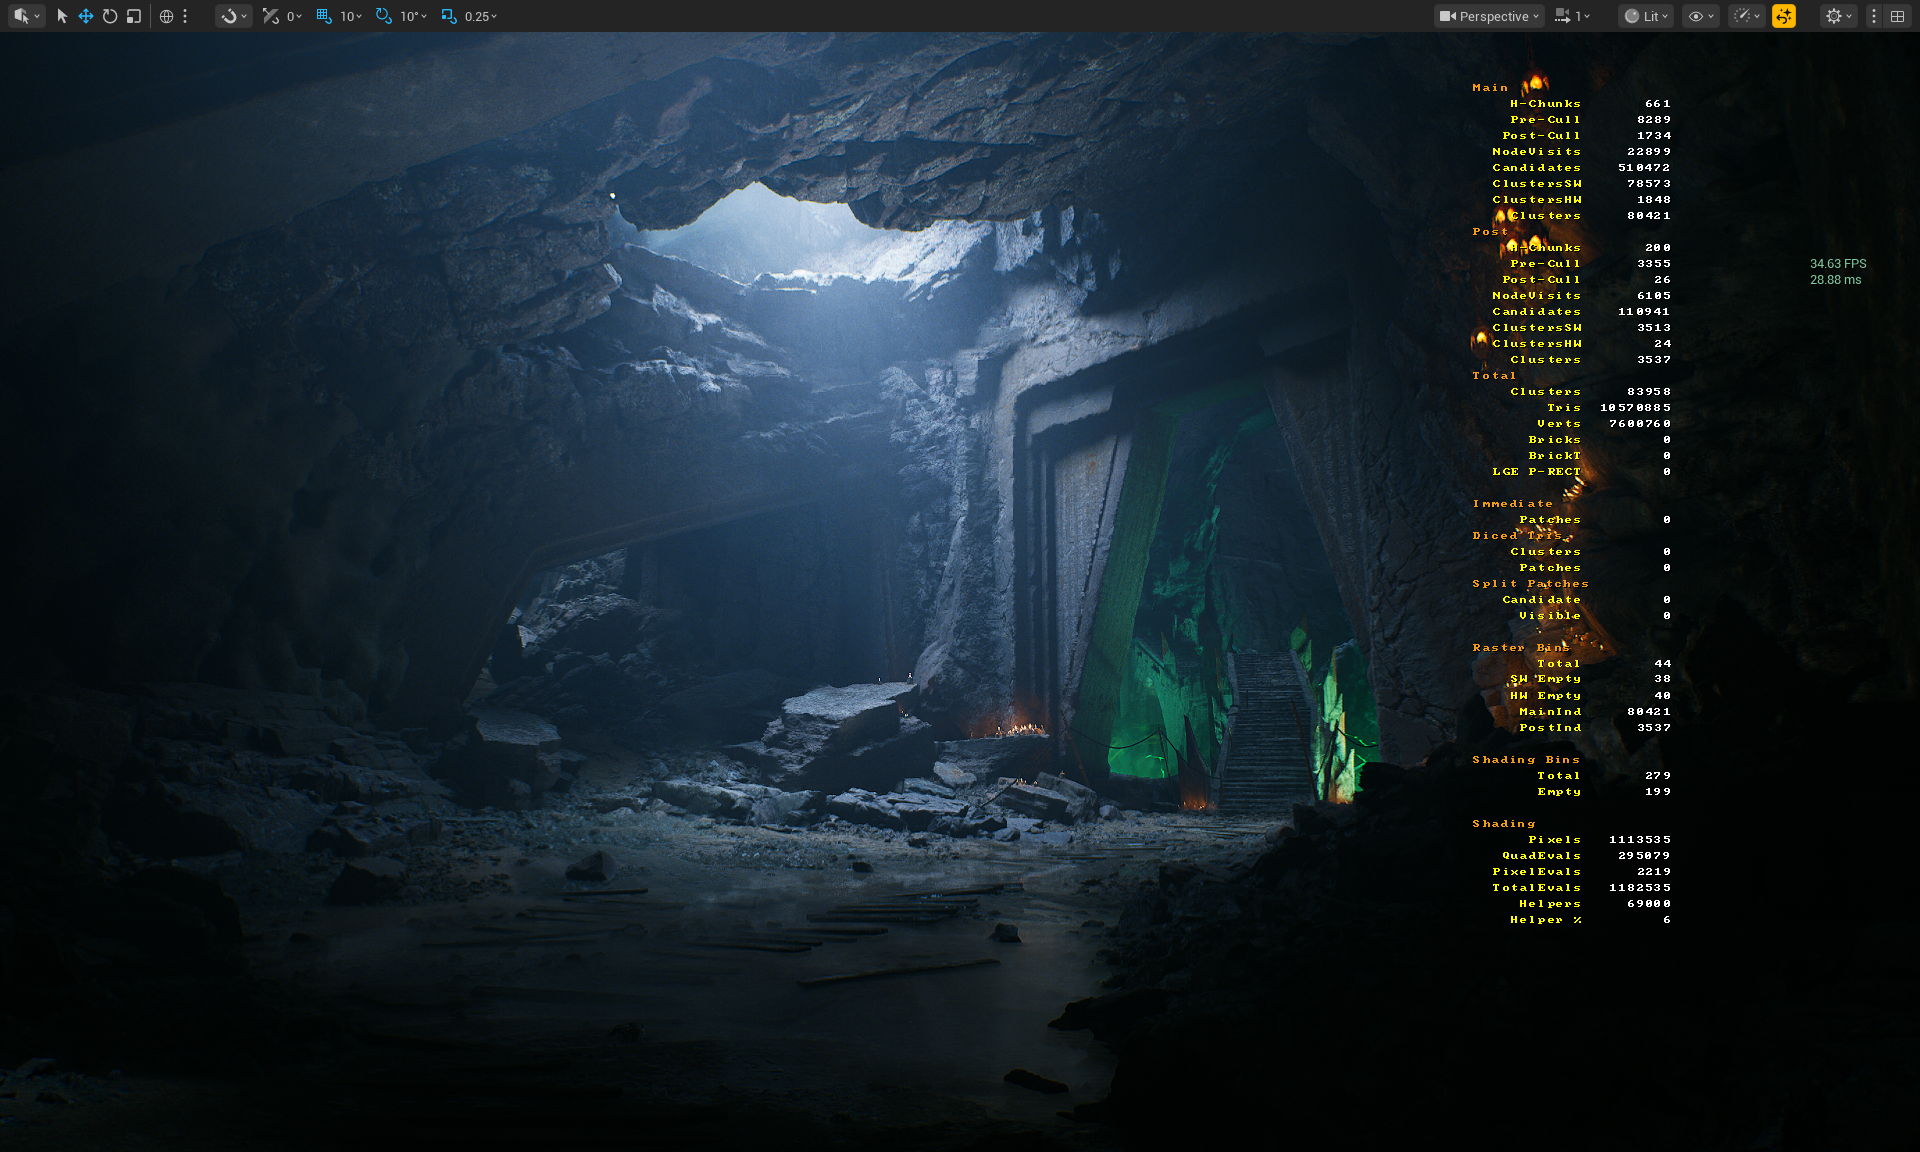Toggle the yellow realtime rendering button
The image size is (1920, 1152).
(x=1784, y=16)
